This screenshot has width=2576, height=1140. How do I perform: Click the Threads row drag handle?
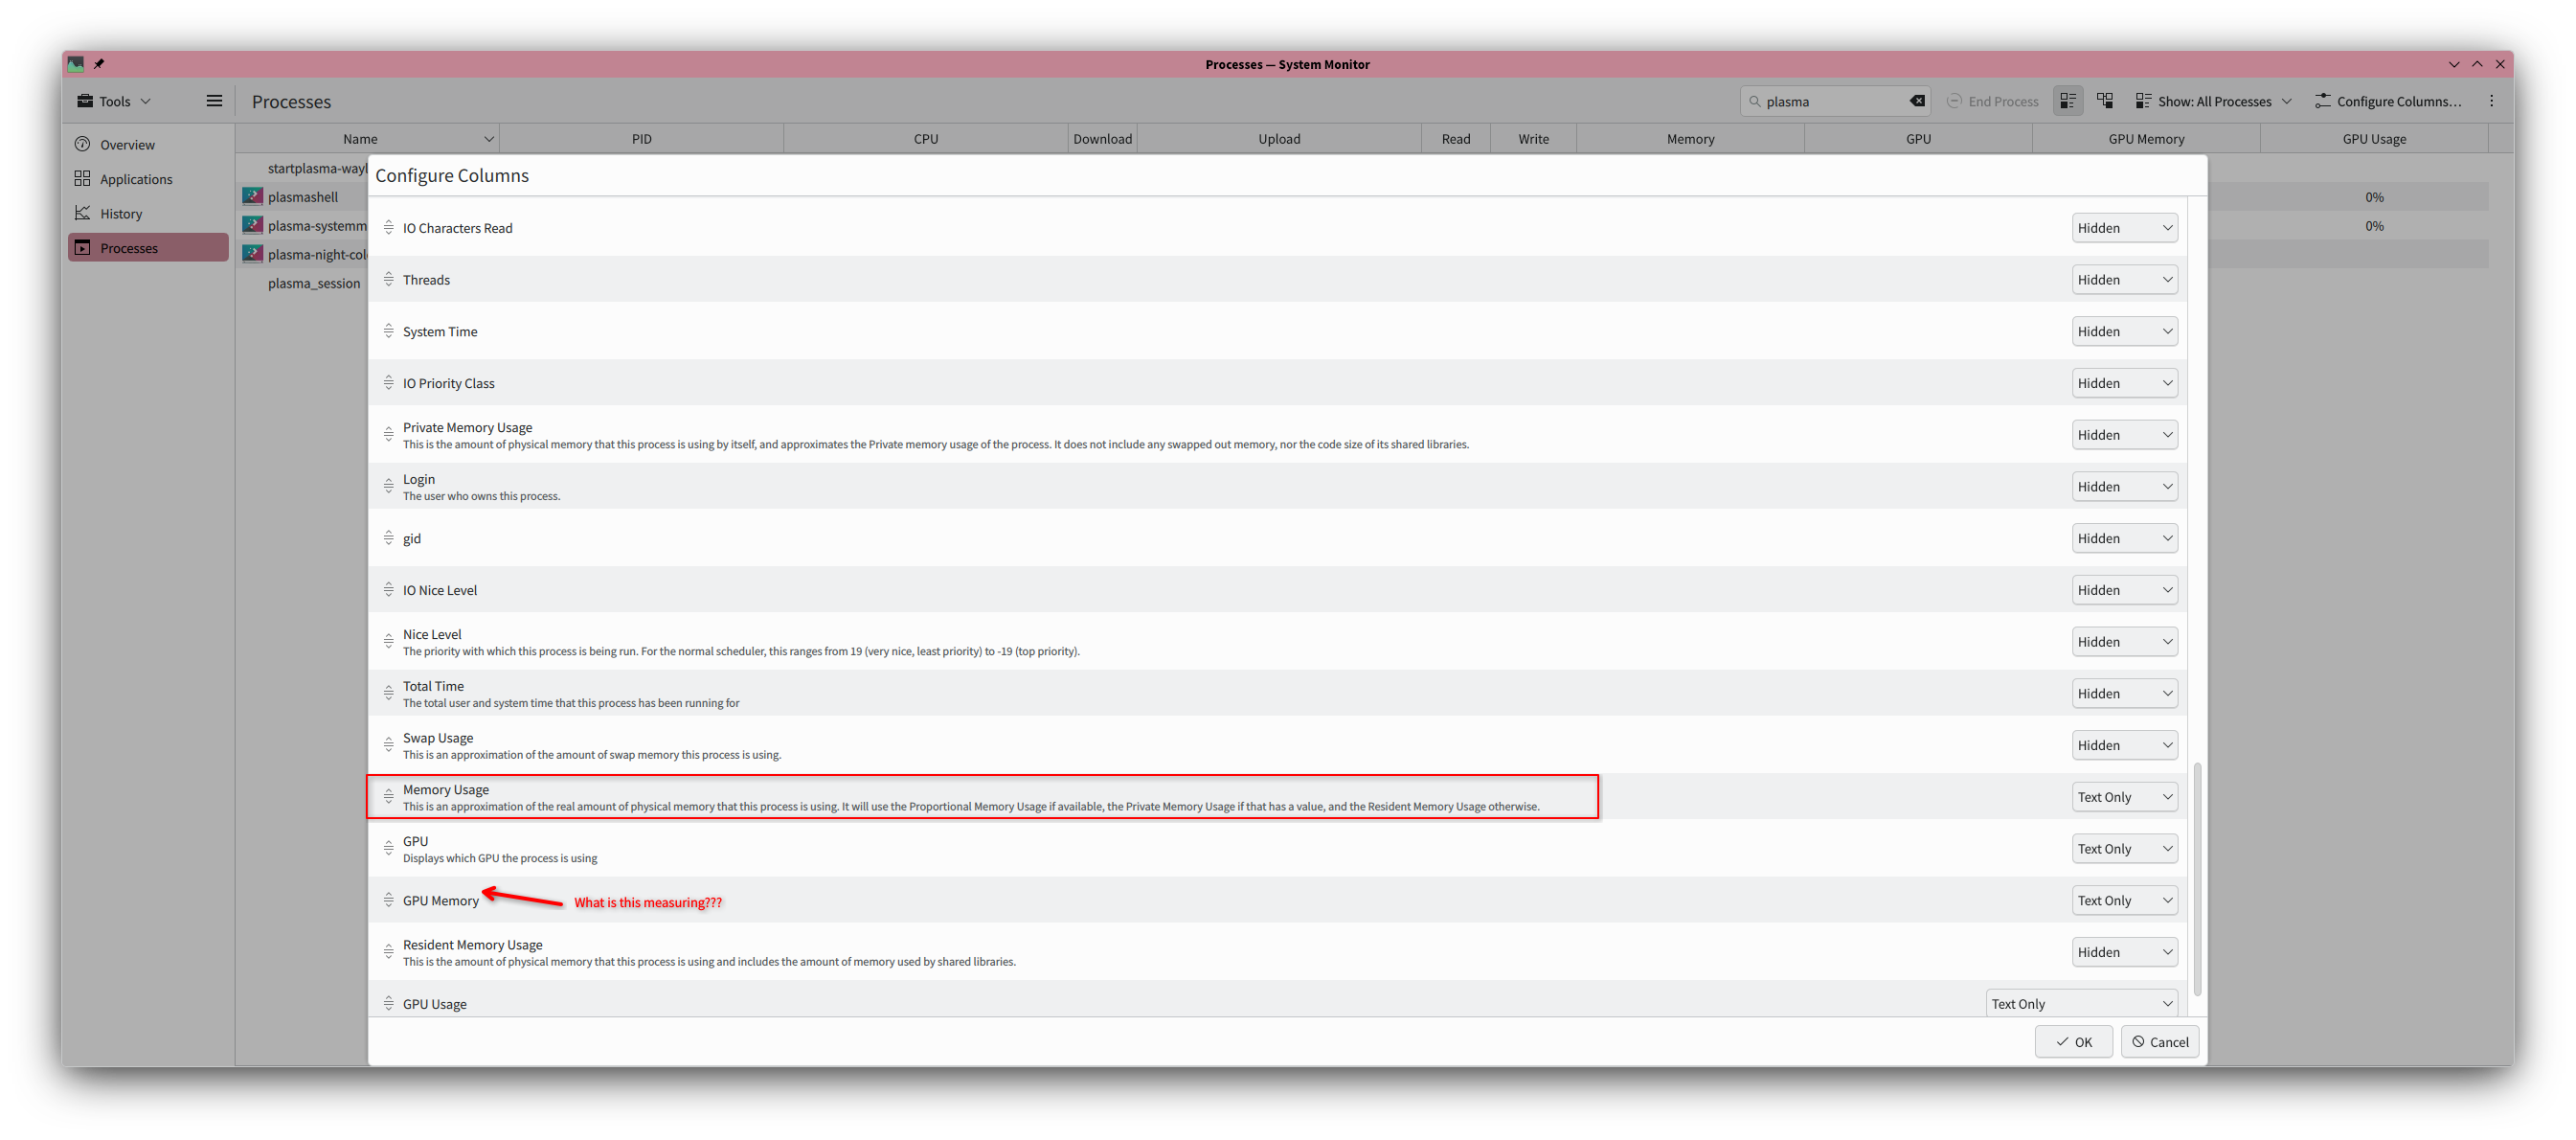point(389,280)
